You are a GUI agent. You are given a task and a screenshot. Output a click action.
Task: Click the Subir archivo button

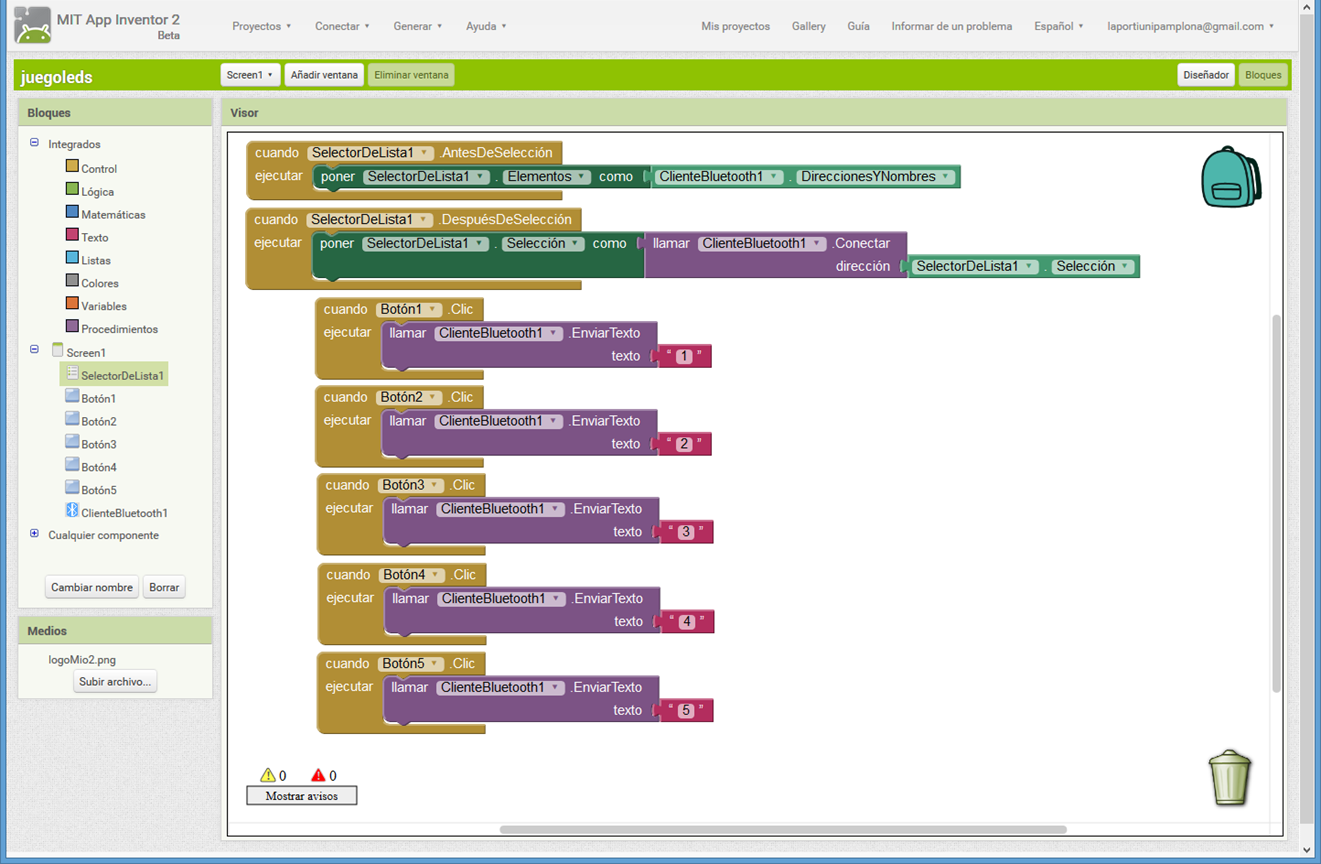[x=115, y=682]
